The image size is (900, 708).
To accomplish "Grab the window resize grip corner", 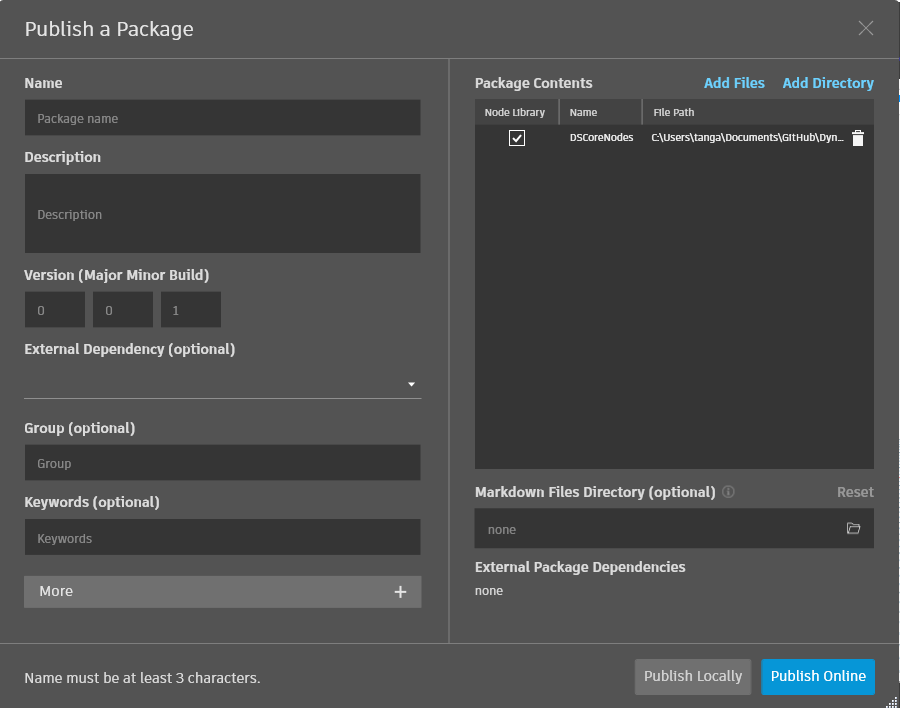I will [892, 702].
